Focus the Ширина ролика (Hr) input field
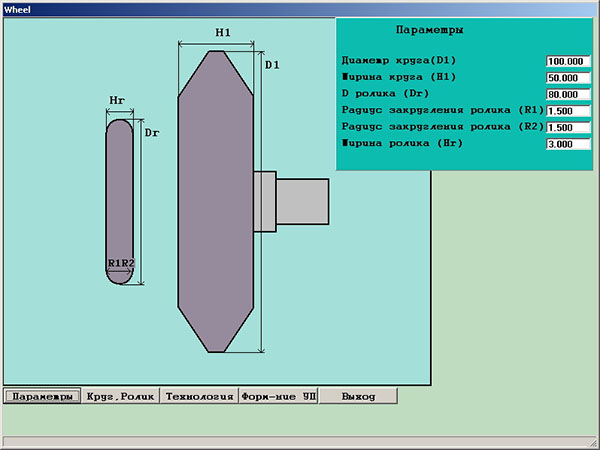This screenshot has width=600, height=450. point(569,145)
